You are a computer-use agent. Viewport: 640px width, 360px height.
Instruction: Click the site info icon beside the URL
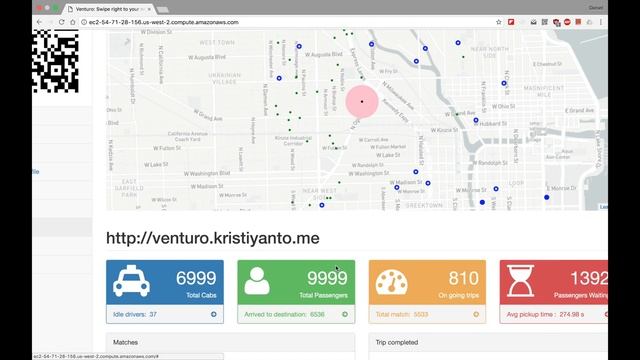84,22
